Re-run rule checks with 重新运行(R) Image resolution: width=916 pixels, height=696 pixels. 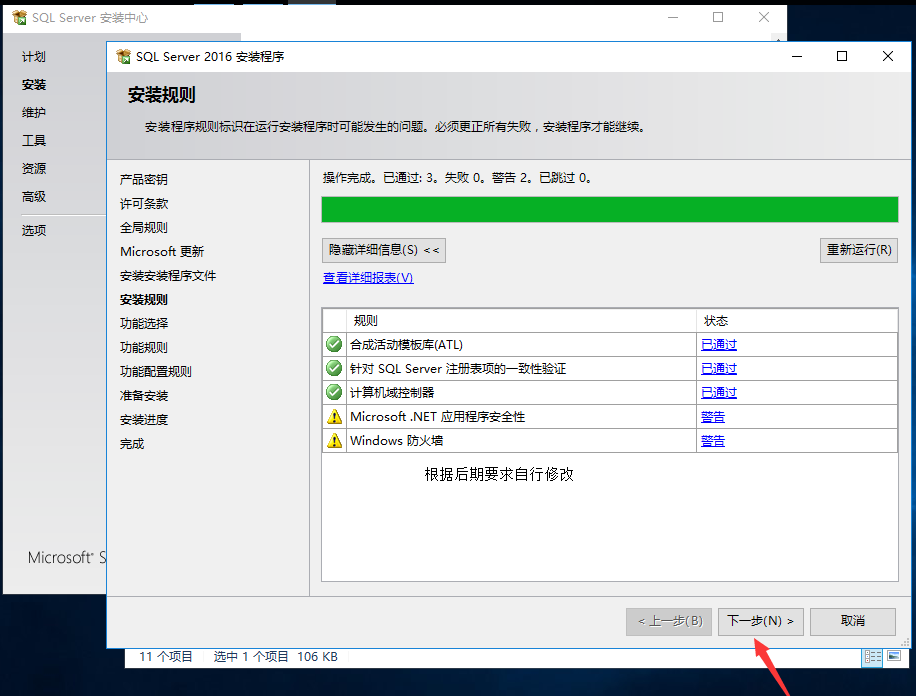click(x=859, y=250)
